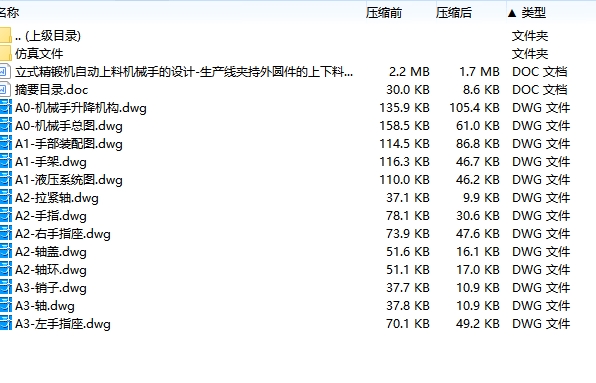
Task: Click the DWG icon beside A3-销子.dwg
Action: (x=6, y=287)
